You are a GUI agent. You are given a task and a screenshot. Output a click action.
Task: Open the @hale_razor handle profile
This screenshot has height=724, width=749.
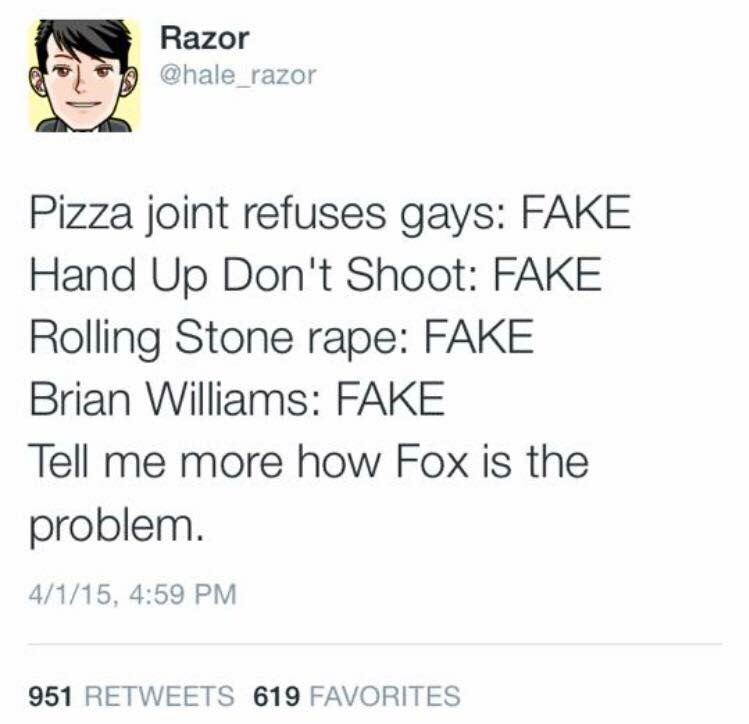click(238, 75)
